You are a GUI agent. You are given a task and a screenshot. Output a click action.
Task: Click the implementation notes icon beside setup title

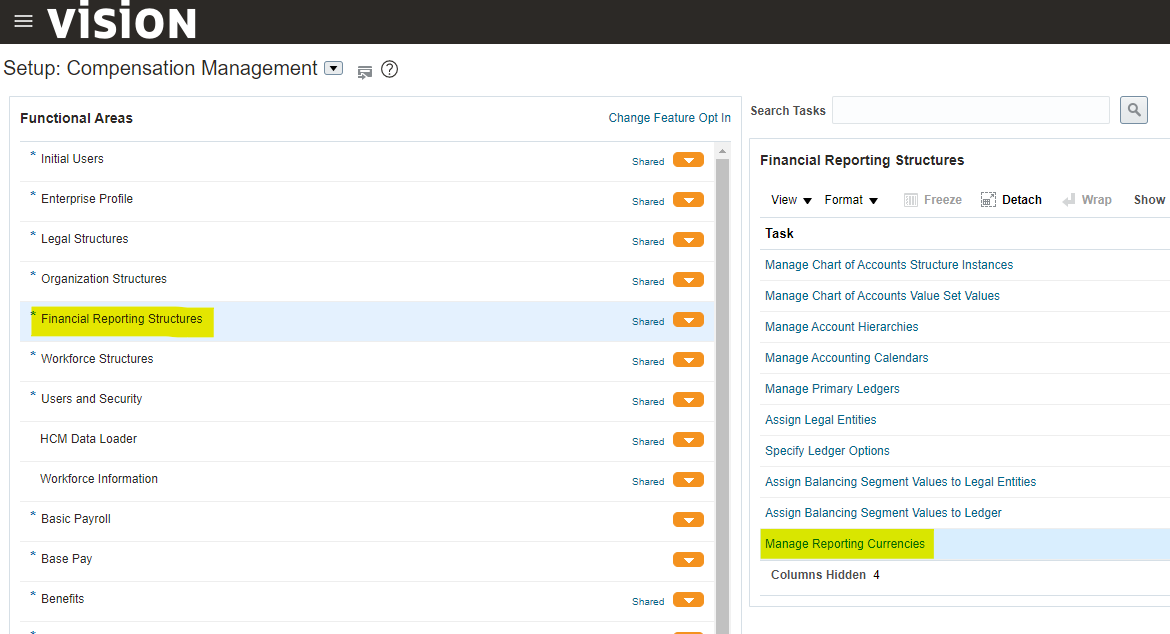[365, 71]
